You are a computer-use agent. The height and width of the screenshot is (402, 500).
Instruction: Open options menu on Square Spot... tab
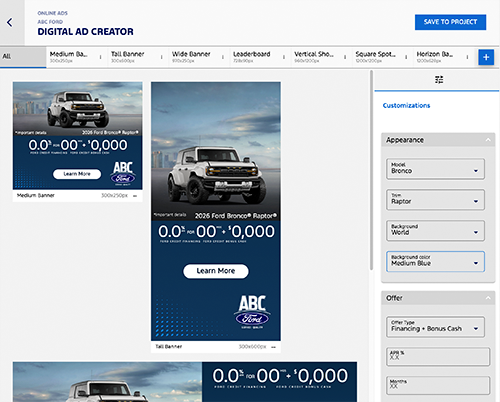point(406,57)
